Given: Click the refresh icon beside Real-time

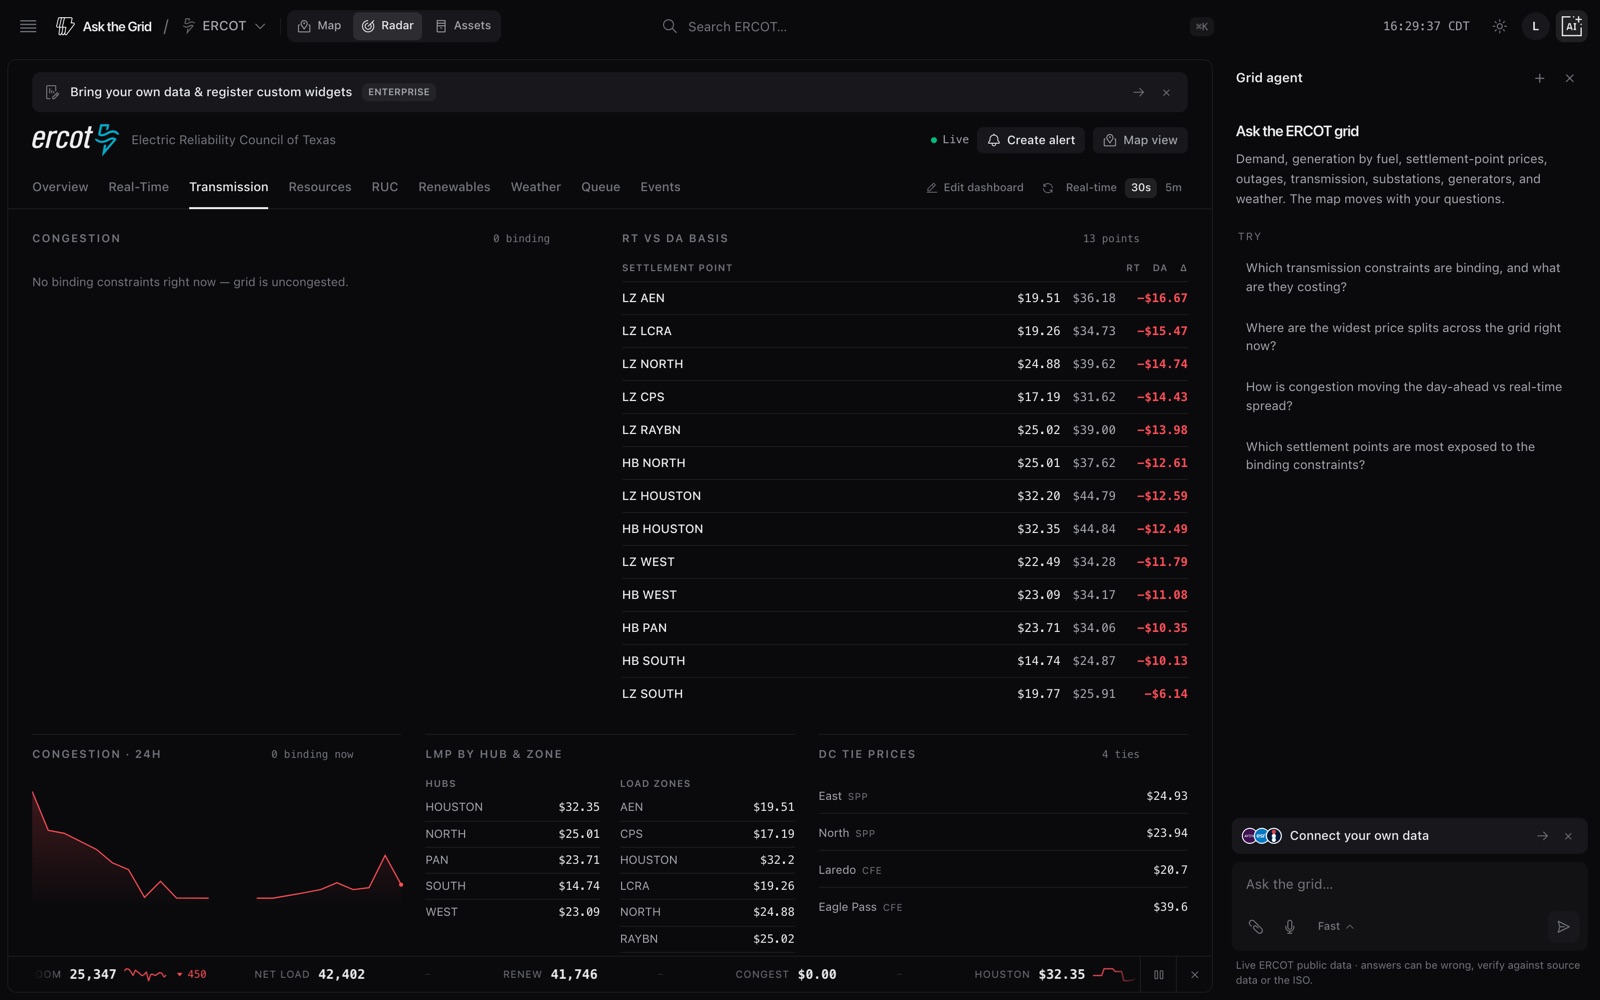Looking at the screenshot, I should [x=1047, y=188].
